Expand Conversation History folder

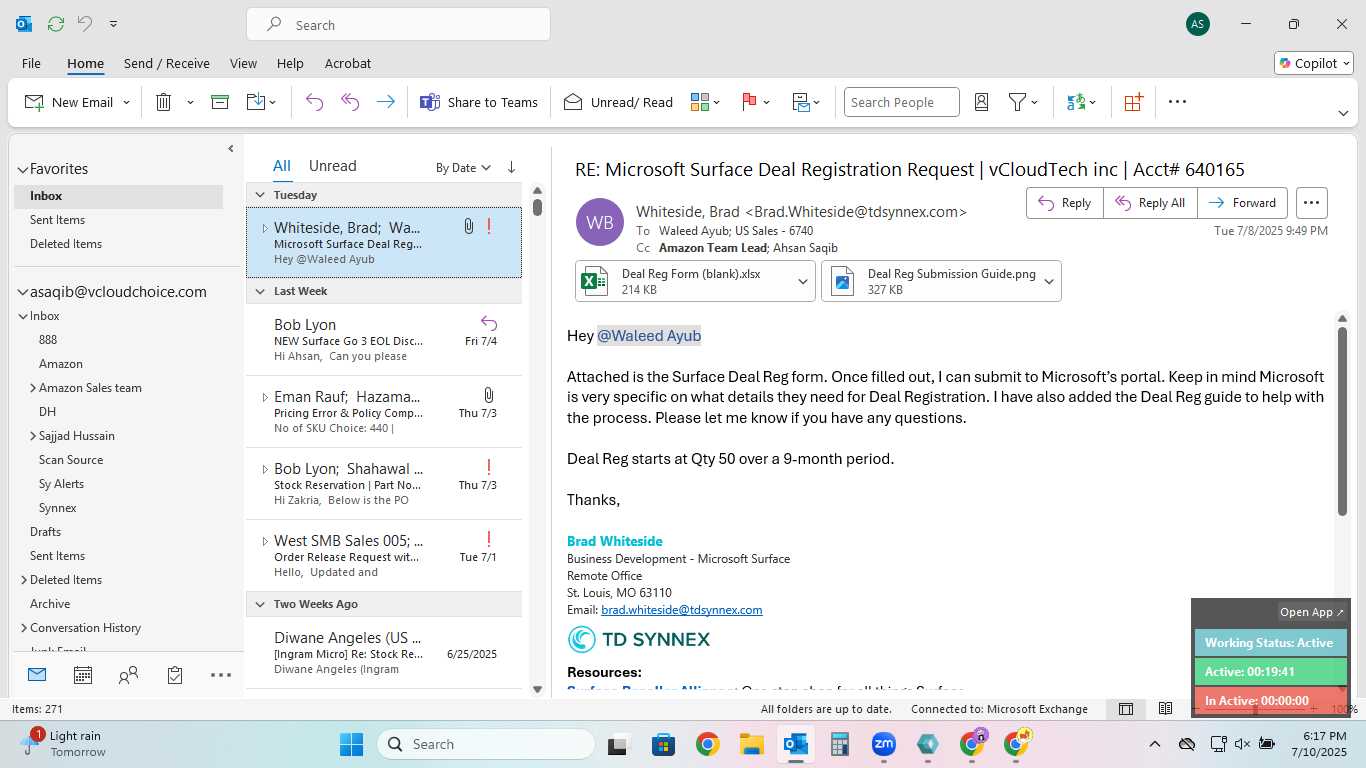[x=24, y=628]
